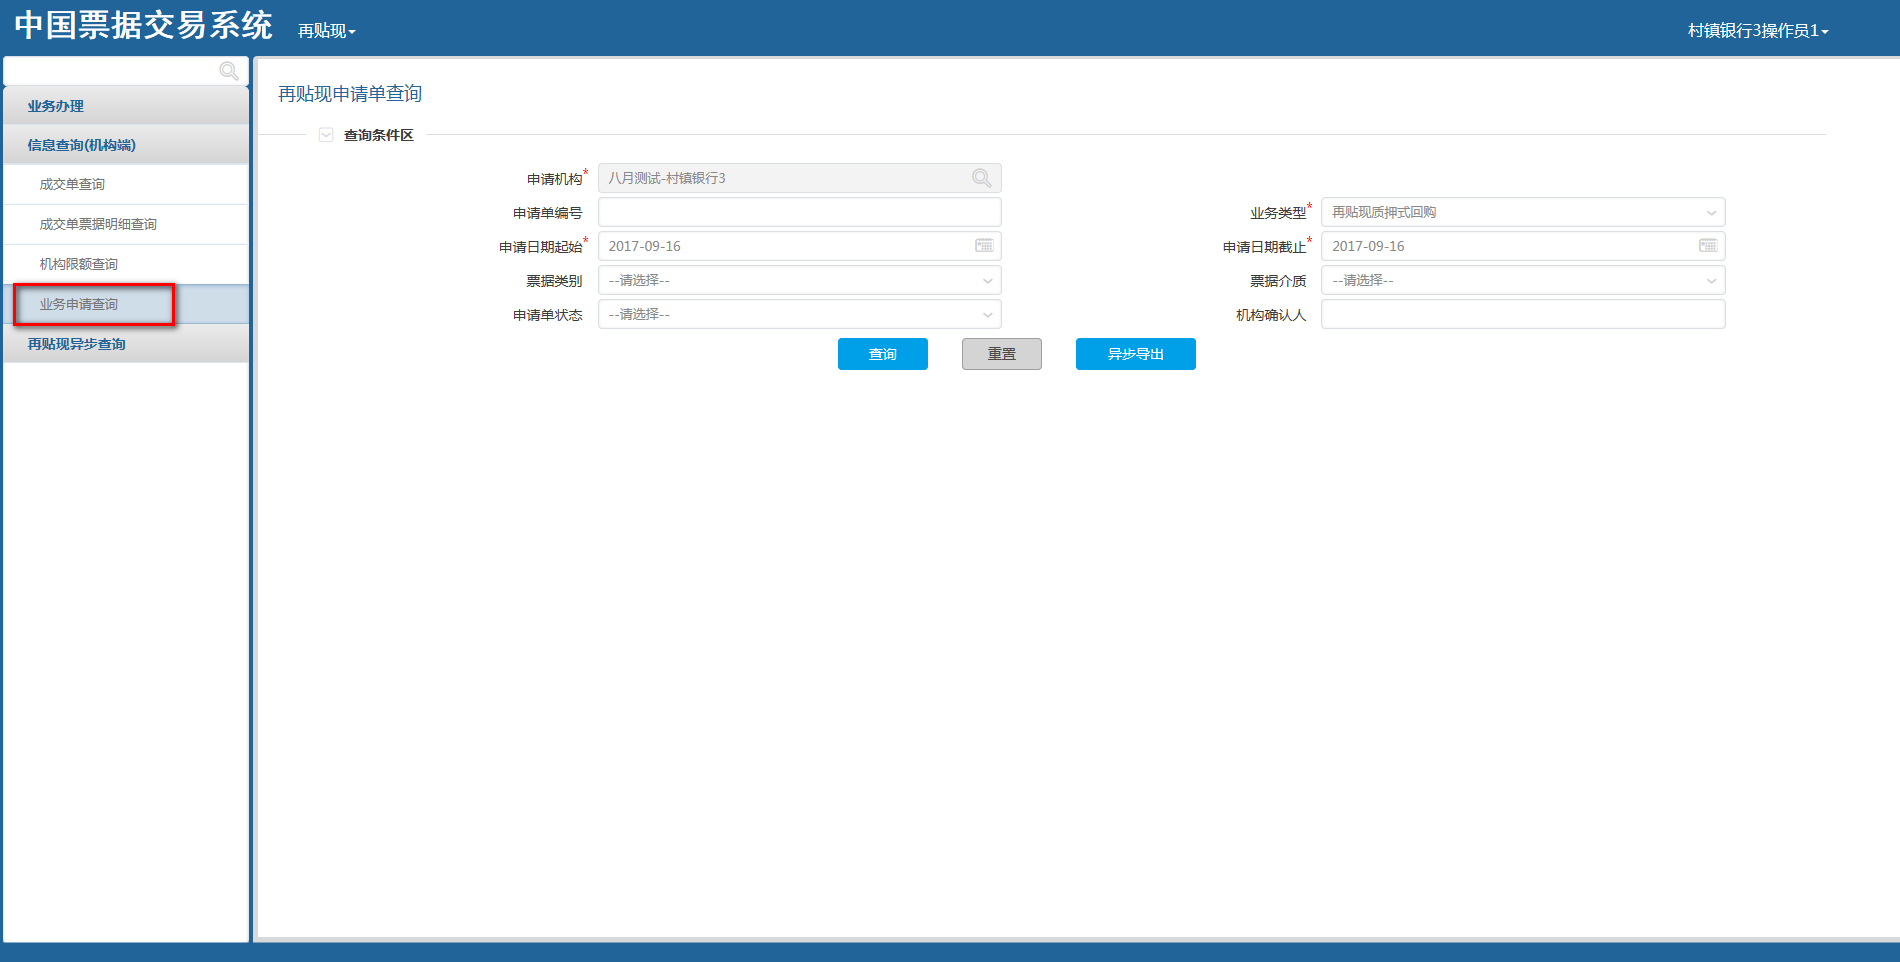Click the 申请机构 lookup magnifier icon
The width and height of the screenshot is (1900, 962).
click(x=981, y=178)
